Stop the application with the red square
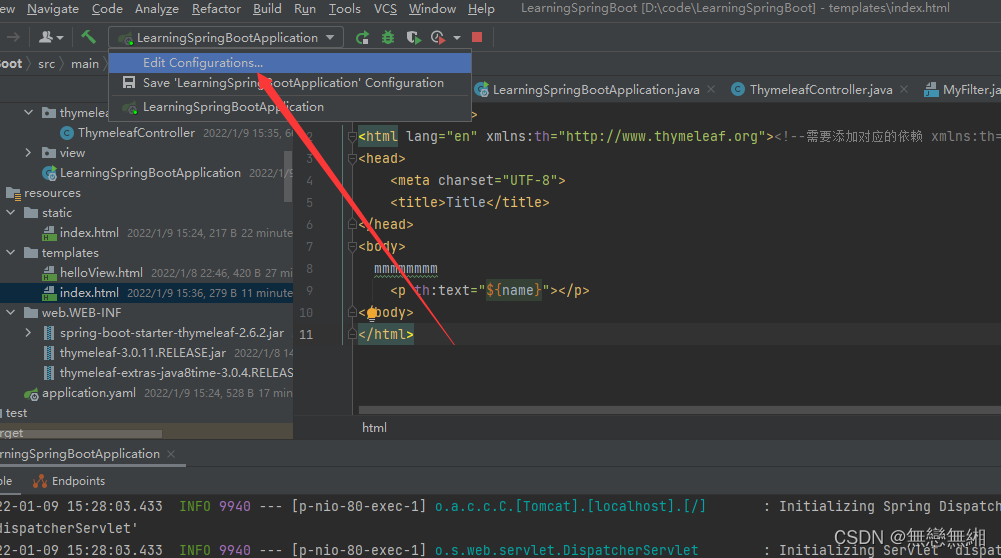The width and height of the screenshot is (1001, 558). 477,38
